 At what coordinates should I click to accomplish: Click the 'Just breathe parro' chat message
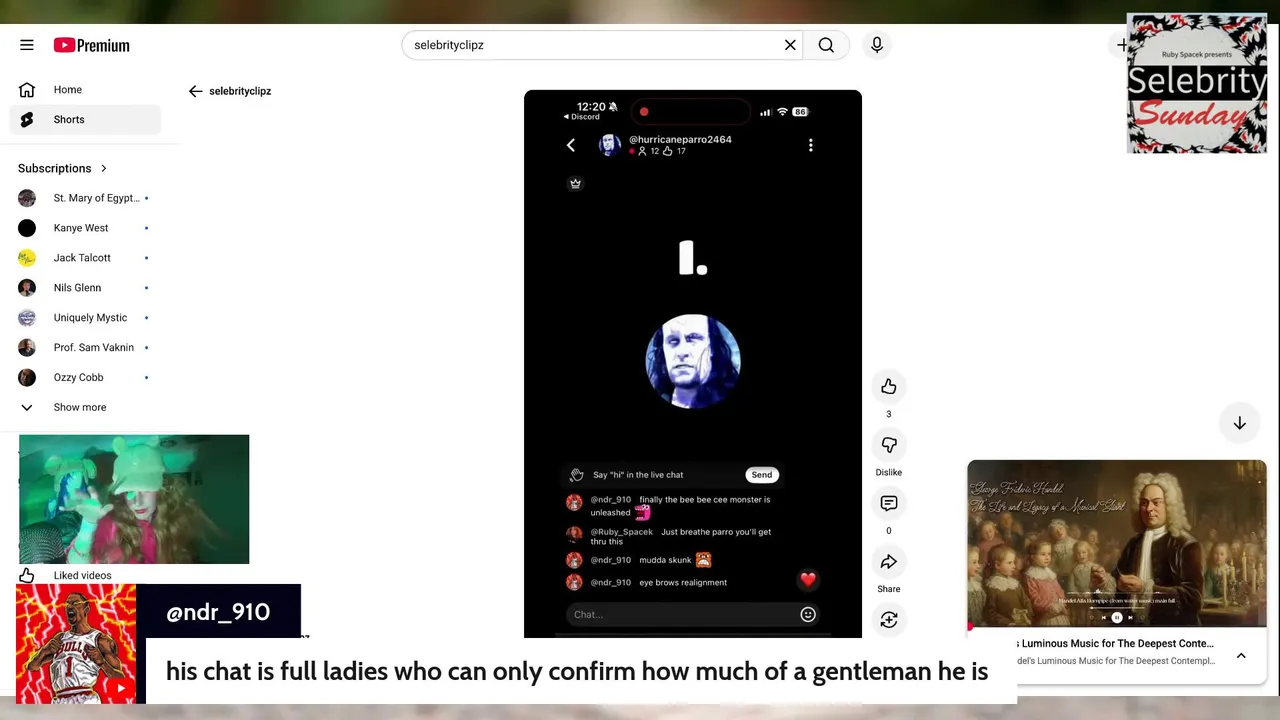click(681, 537)
